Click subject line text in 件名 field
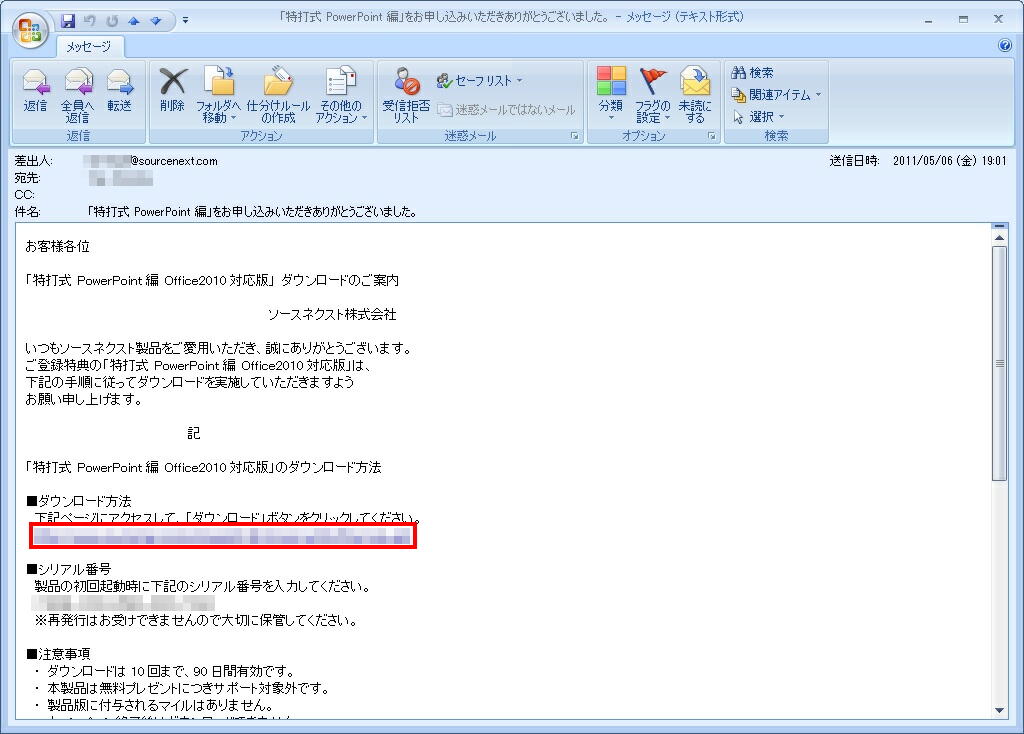This screenshot has width=1024, height=734. pos(252,212)
